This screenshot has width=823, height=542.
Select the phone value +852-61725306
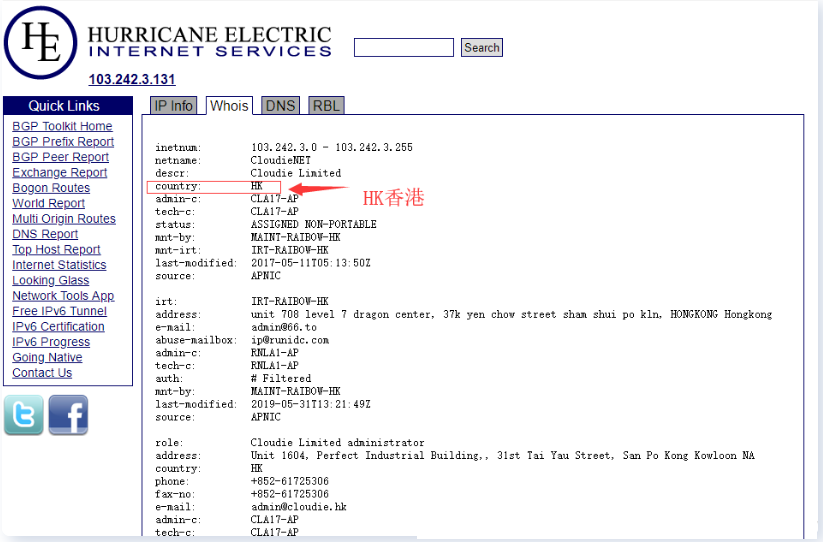coord(290,481)
